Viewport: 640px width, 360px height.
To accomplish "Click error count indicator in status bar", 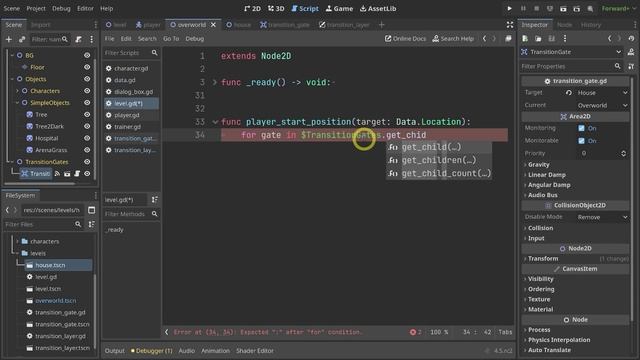I will [x=416, y=332].
